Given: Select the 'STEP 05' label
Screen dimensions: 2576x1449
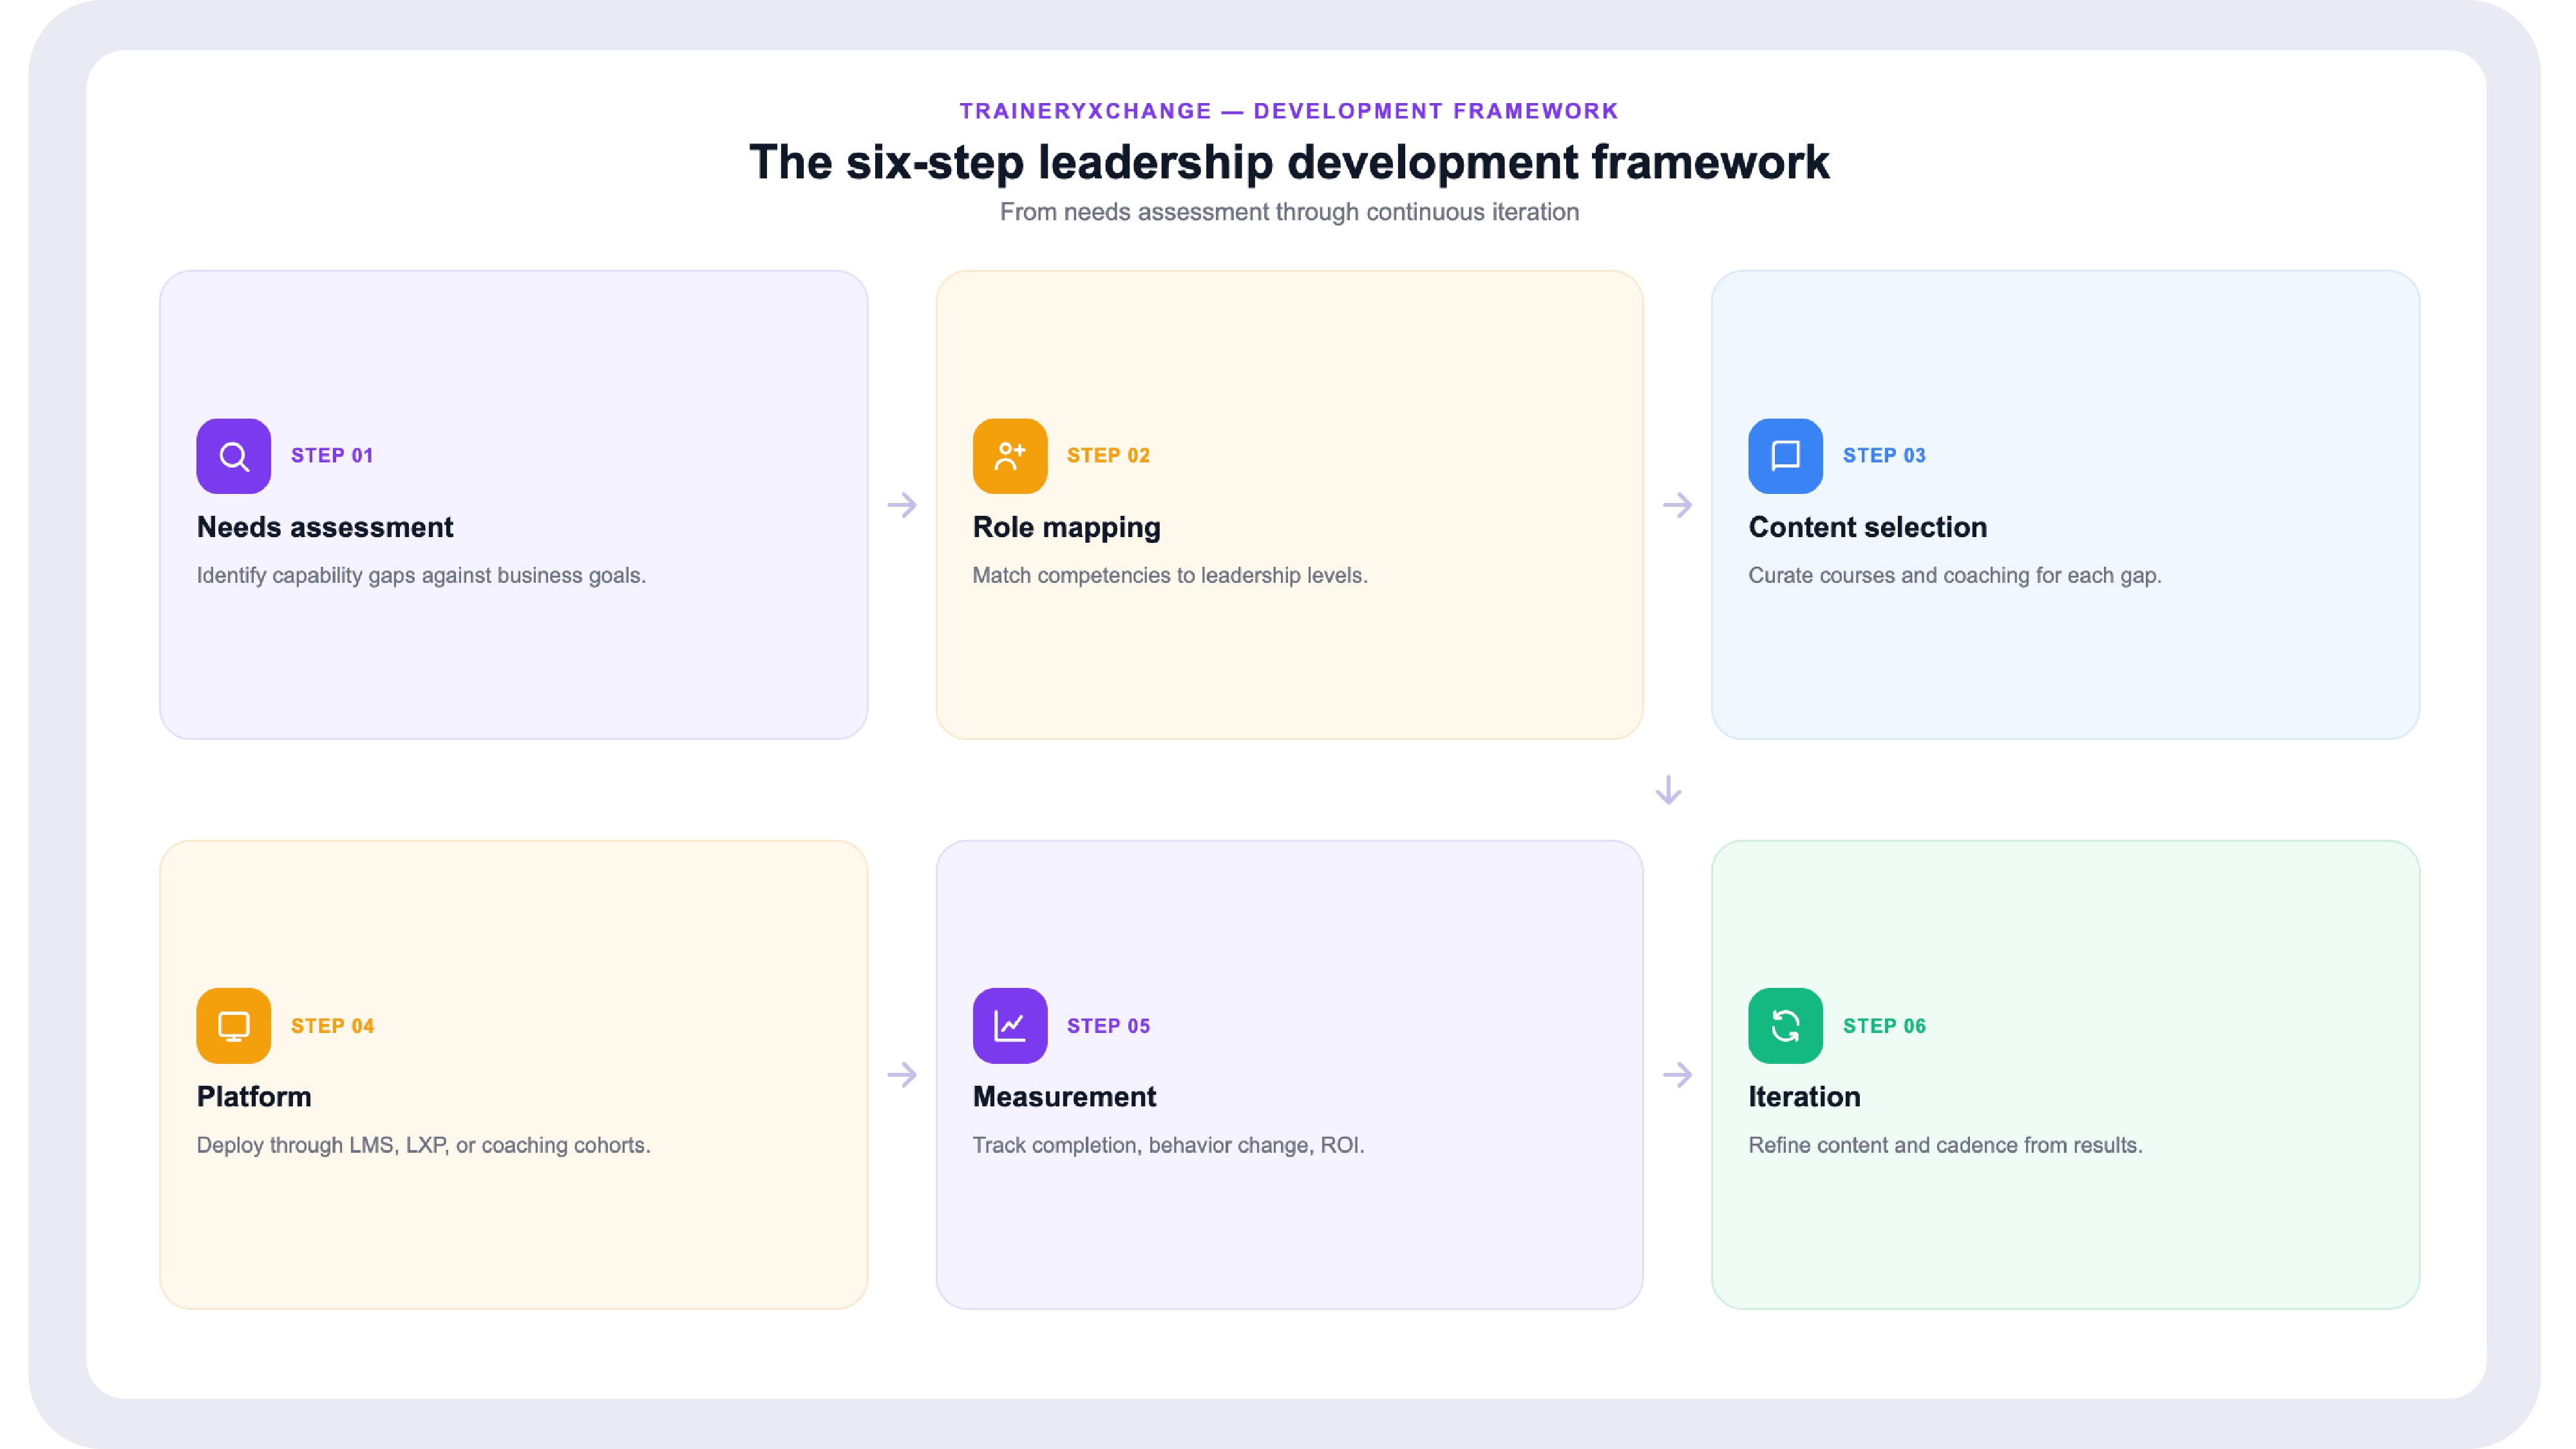Looking at the screenshot, I should (1108, 1026).
